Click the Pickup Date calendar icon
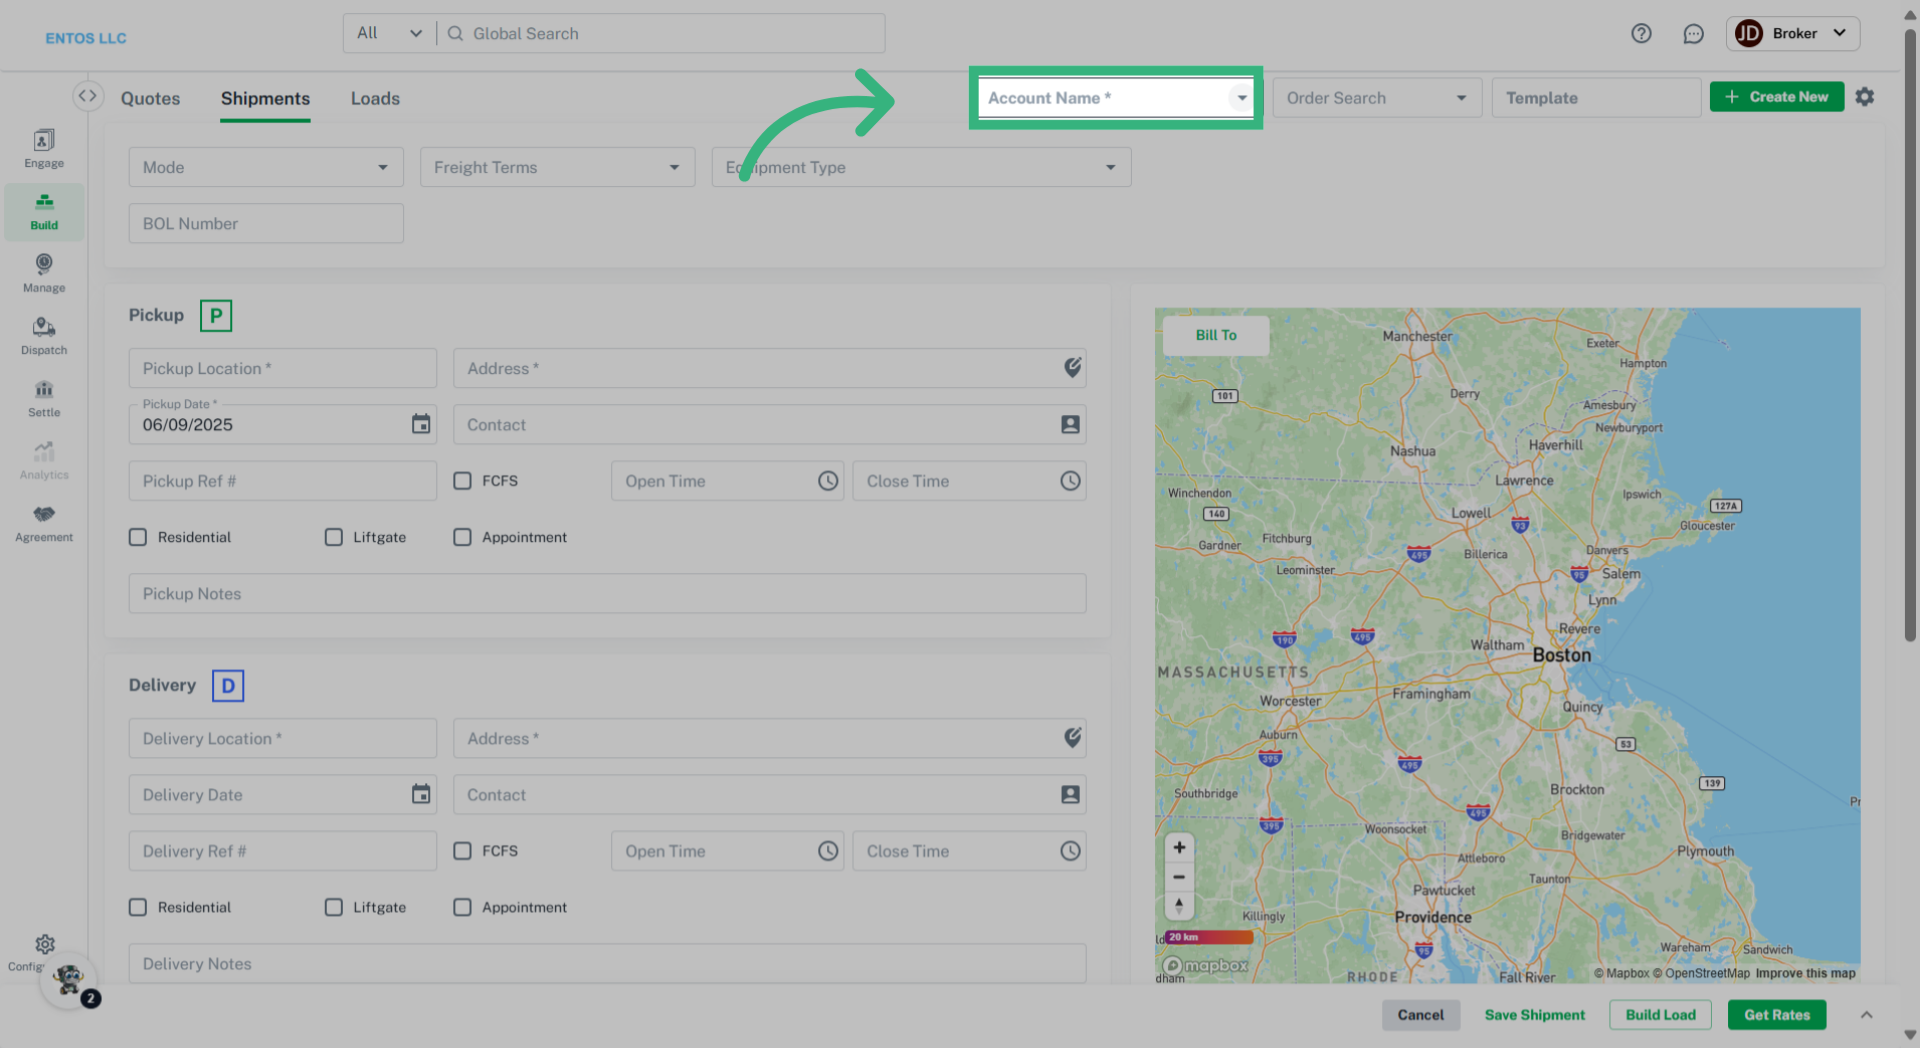The width and height of the screenshot is (1920, 1048). tap(421, 424)
